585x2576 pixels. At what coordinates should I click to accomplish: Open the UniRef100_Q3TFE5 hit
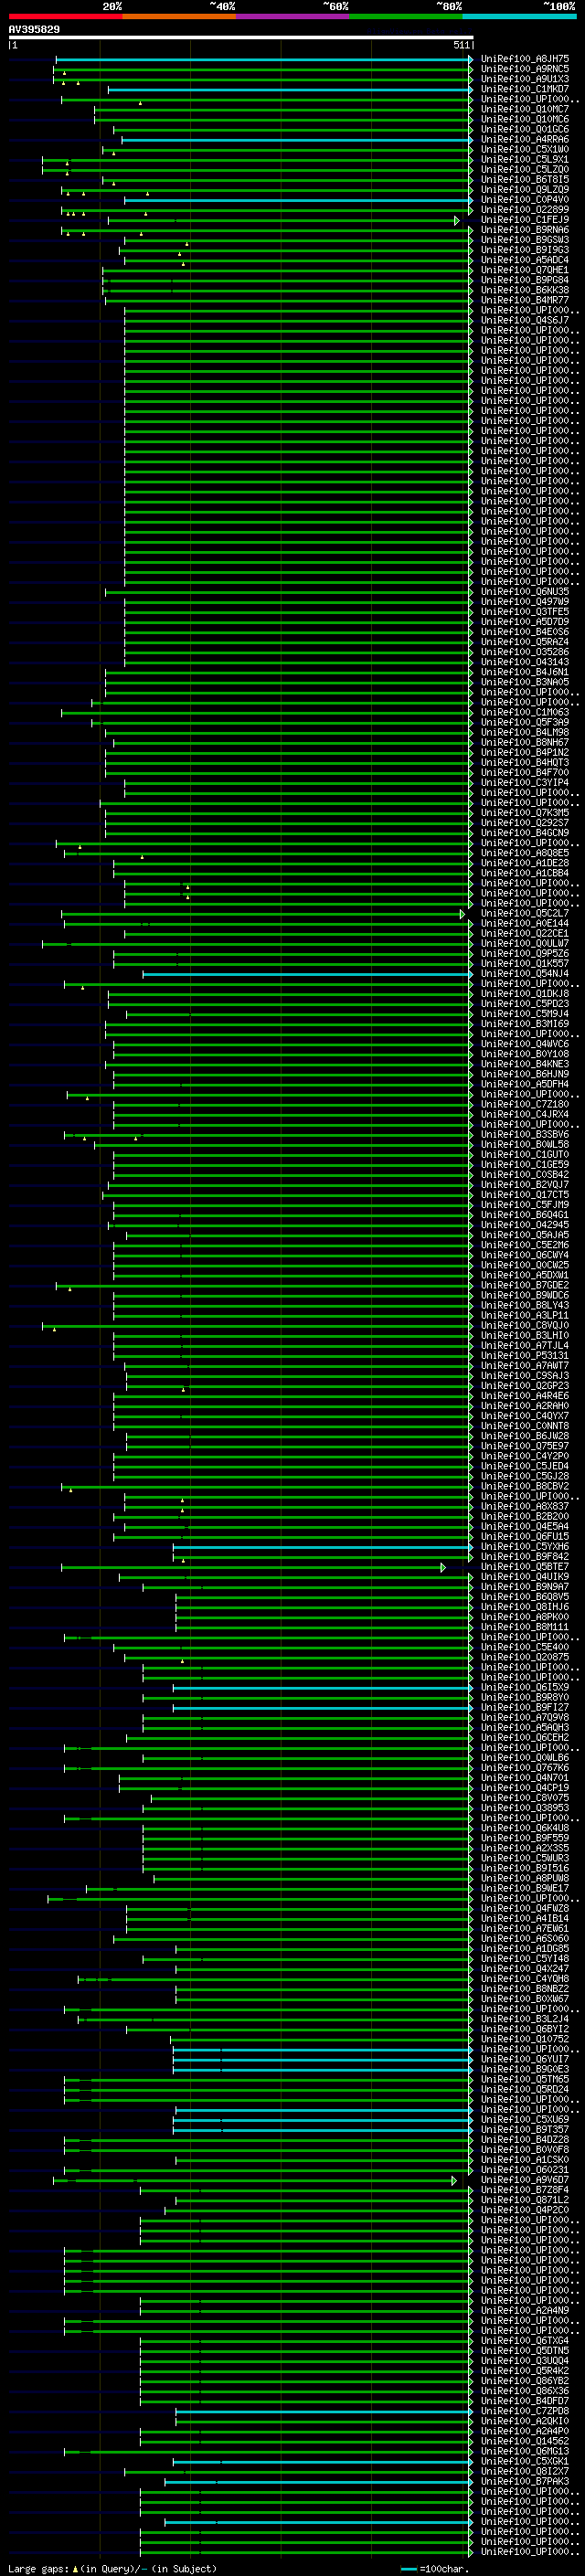pos(525,612)
